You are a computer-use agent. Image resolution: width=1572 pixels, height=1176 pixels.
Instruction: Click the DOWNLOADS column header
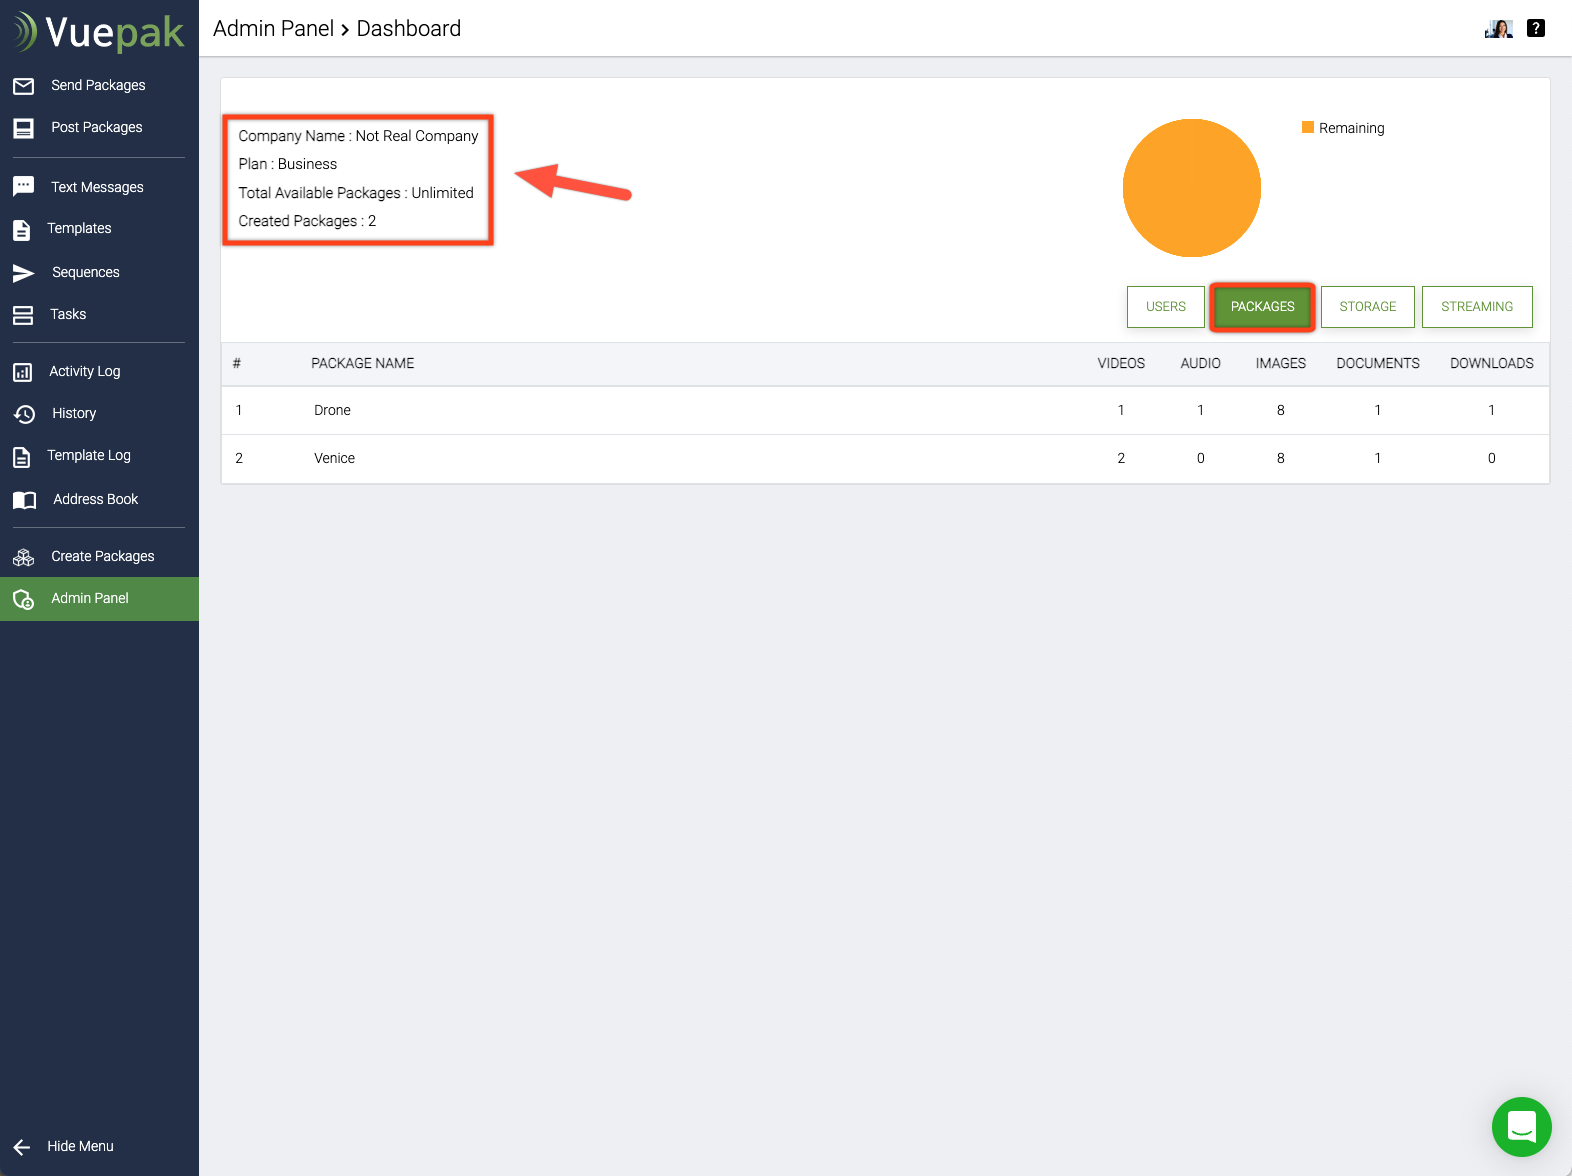tap(1492, 363)
